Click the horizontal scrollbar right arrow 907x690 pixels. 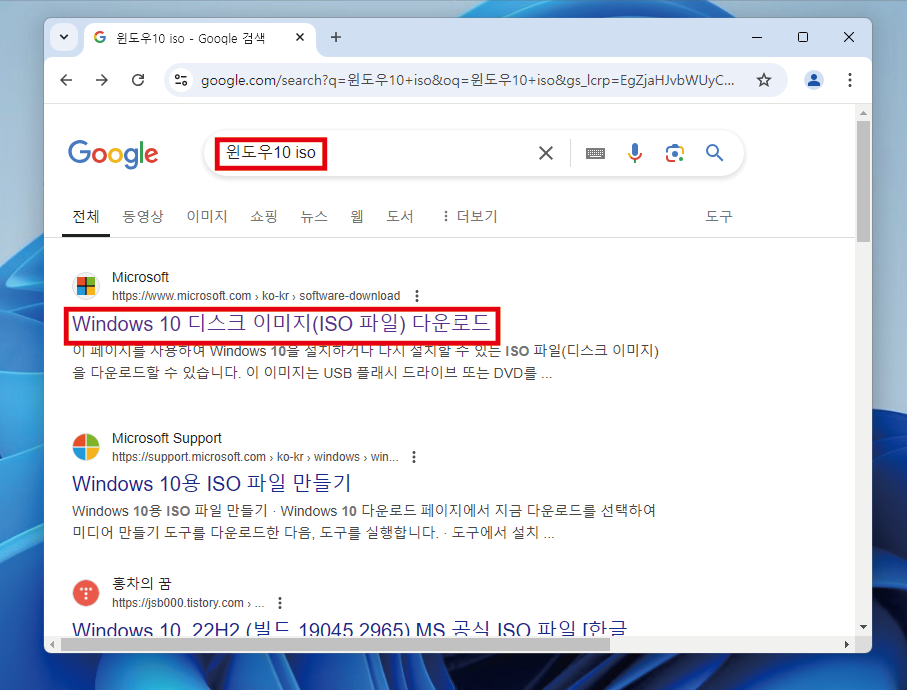pyautogui.click(x=847, y=644)
